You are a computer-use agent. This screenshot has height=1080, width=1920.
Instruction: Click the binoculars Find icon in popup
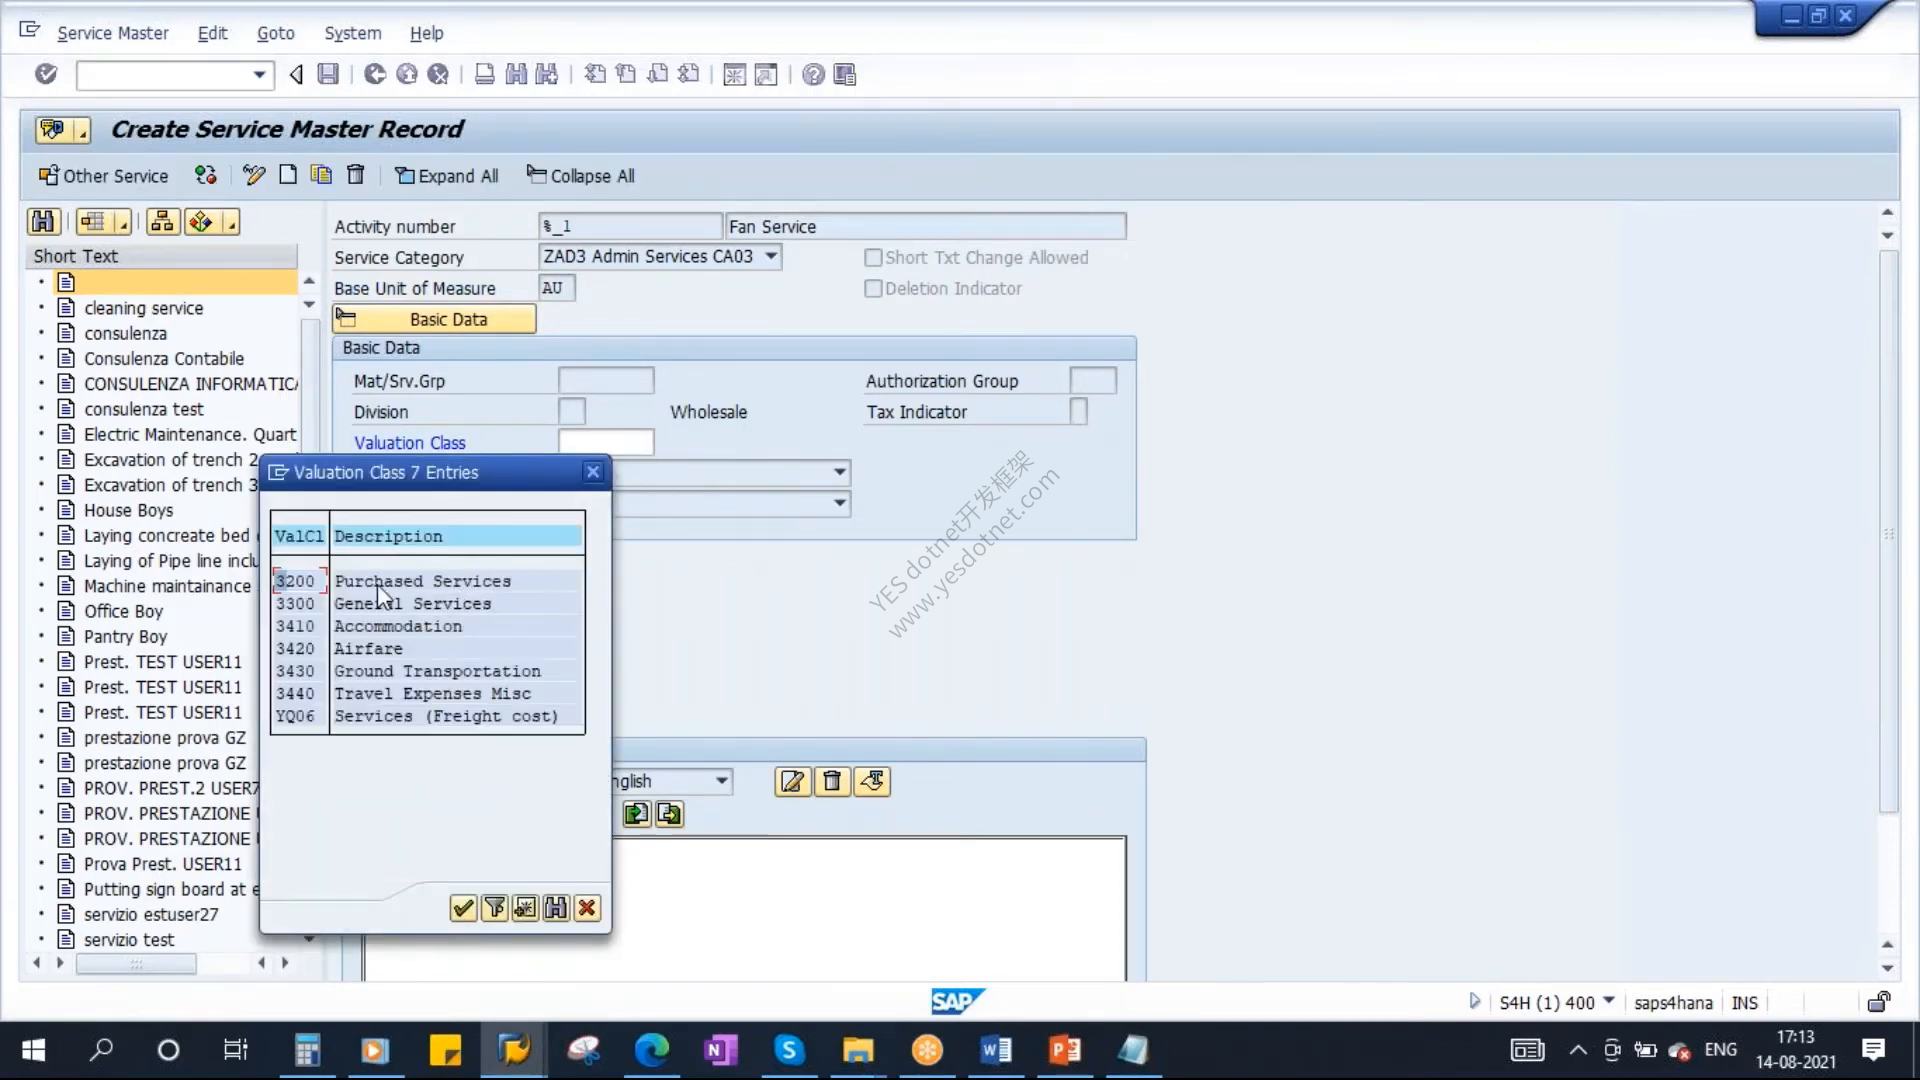pyautogui.click(x=556, y=907)
